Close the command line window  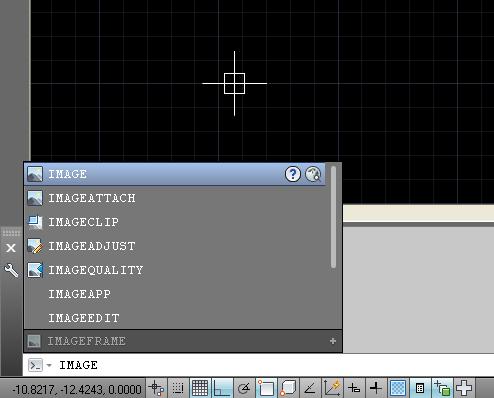click(x=11, y=248)
